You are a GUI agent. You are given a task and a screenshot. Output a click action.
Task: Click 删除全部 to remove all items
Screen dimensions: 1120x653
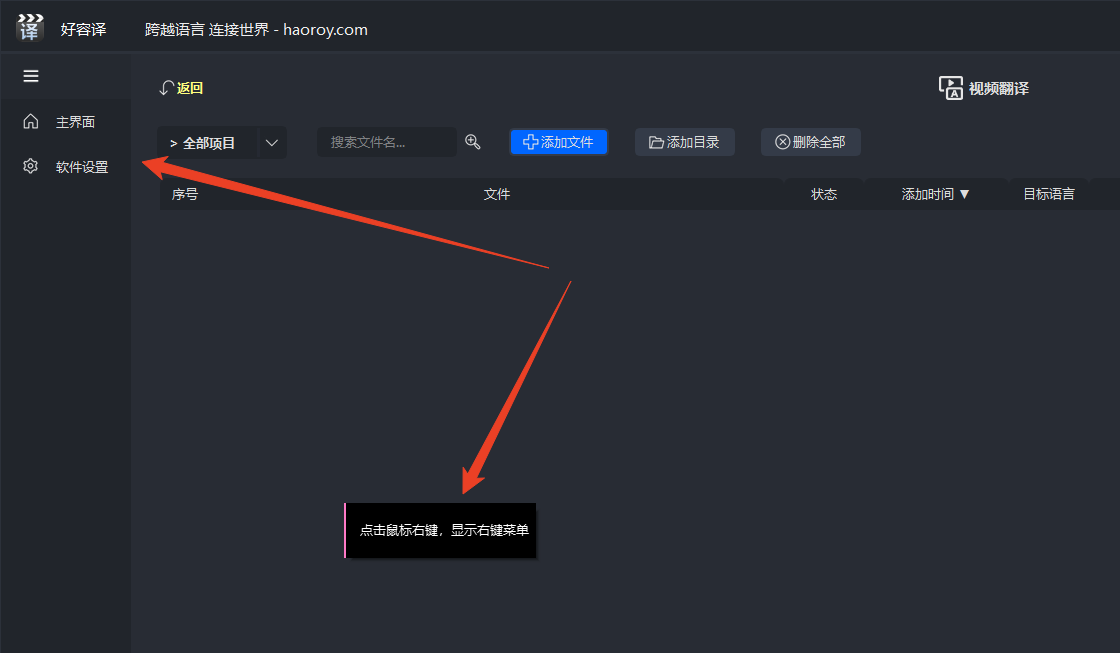tap(810, 142)
